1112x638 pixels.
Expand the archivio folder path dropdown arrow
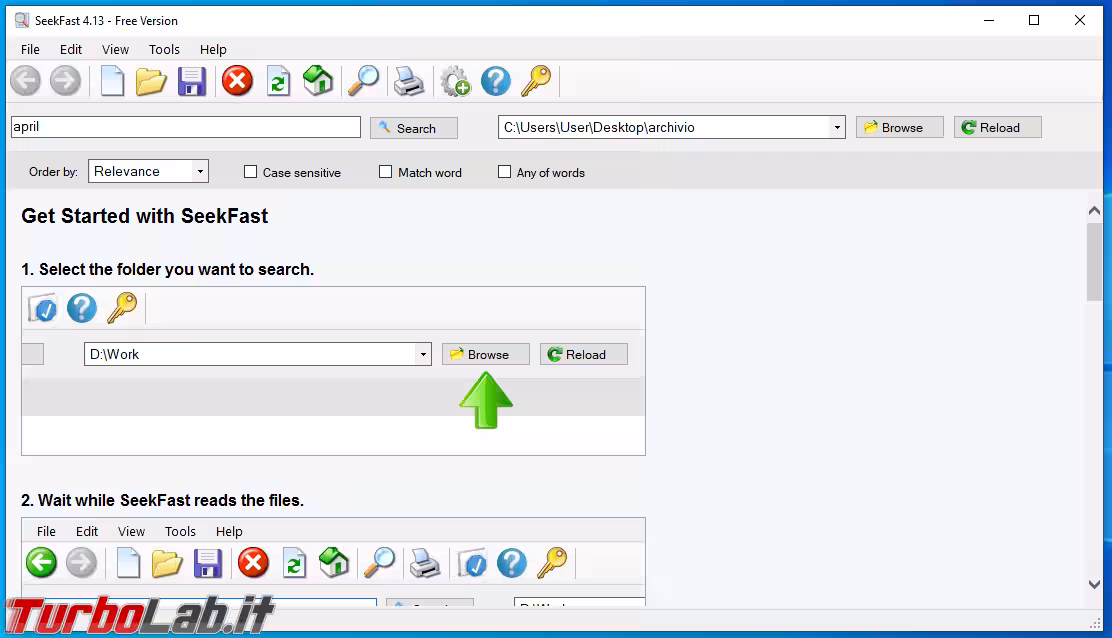pos(837,128)
